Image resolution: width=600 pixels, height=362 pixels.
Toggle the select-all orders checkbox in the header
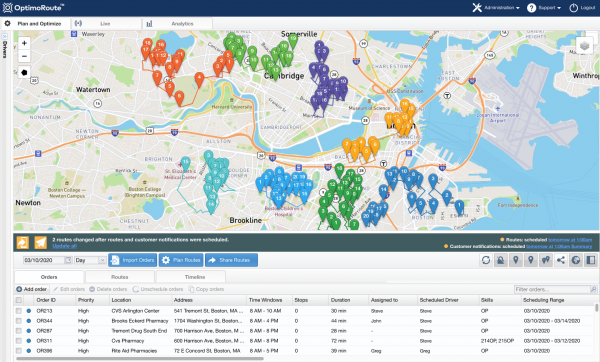click(x=19, y=300)
